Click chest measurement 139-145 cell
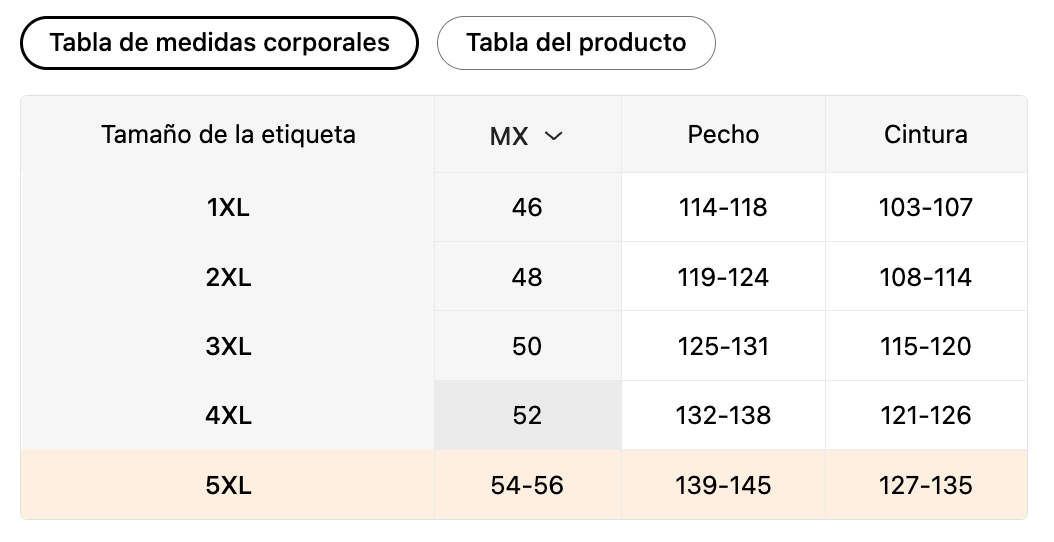The image size is (1054, 542). (723, 485)
